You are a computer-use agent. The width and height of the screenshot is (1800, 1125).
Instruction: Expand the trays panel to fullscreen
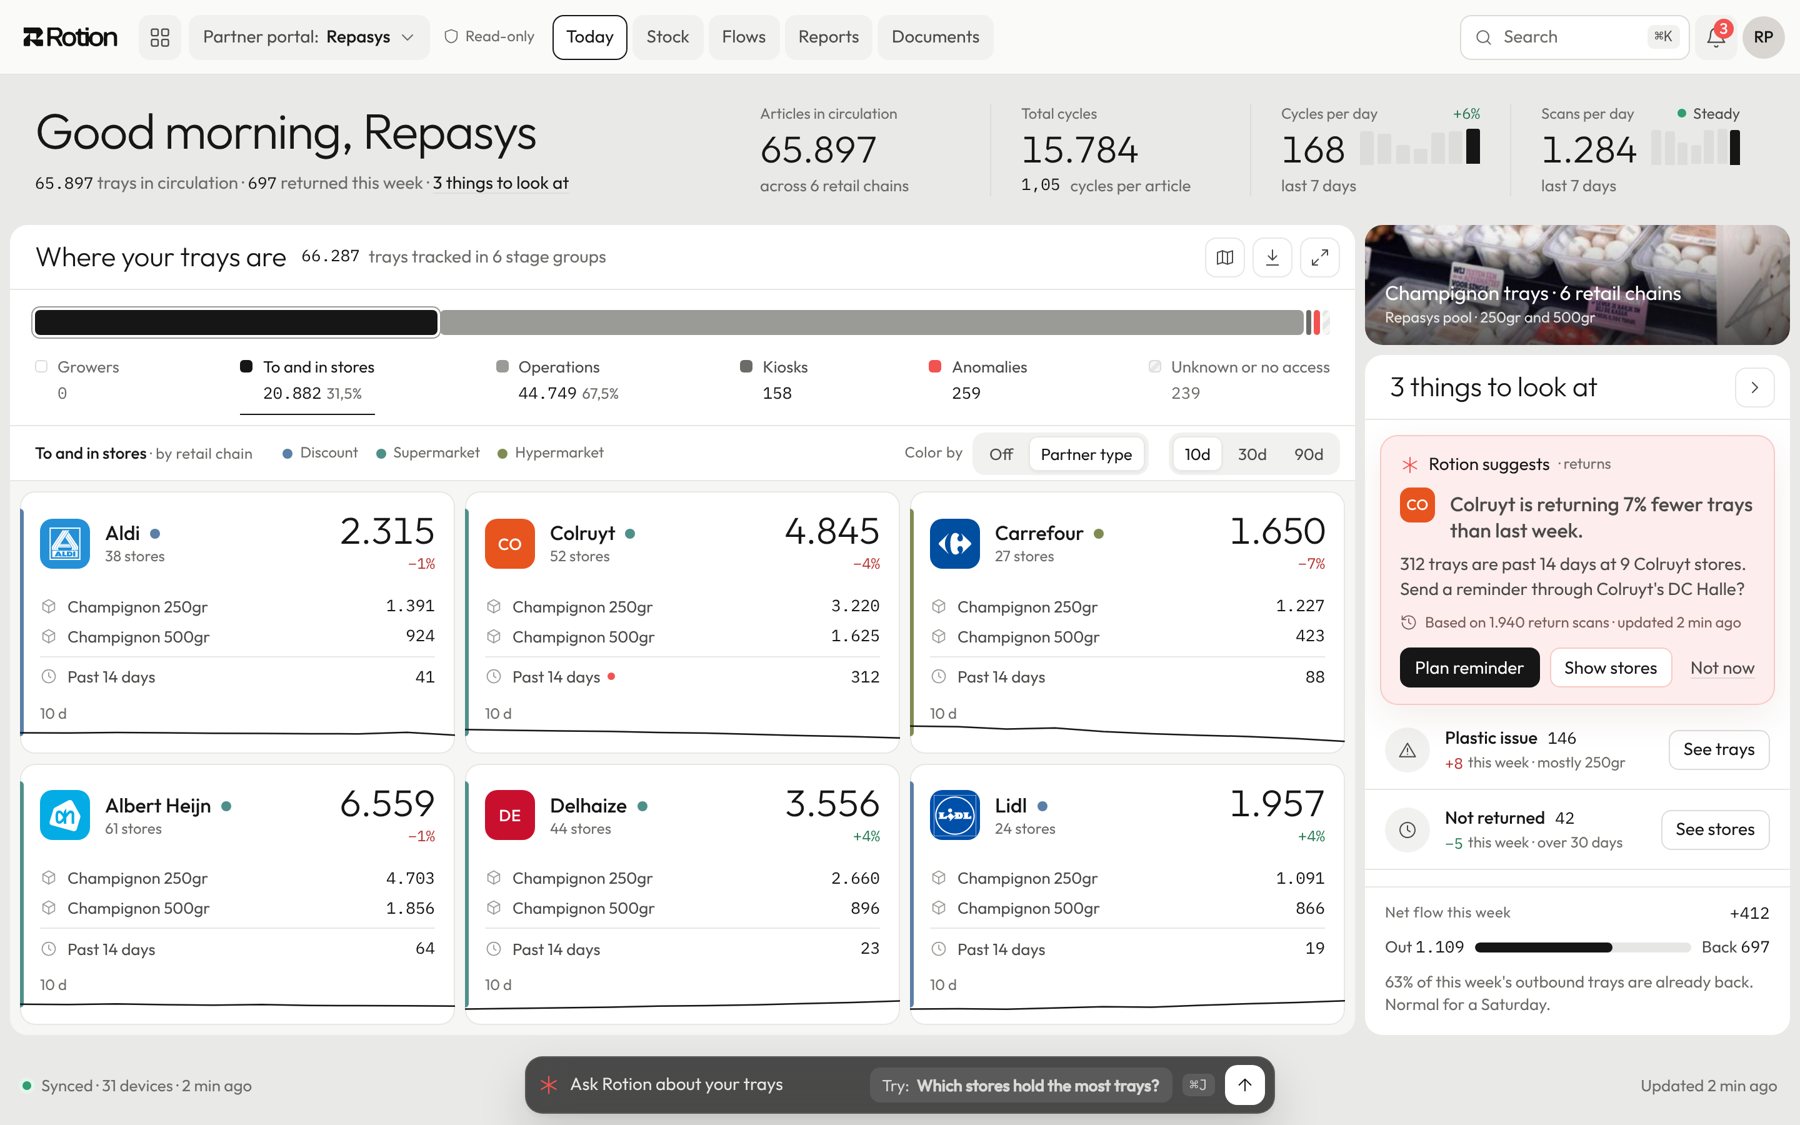click(x=1320, y=257)
